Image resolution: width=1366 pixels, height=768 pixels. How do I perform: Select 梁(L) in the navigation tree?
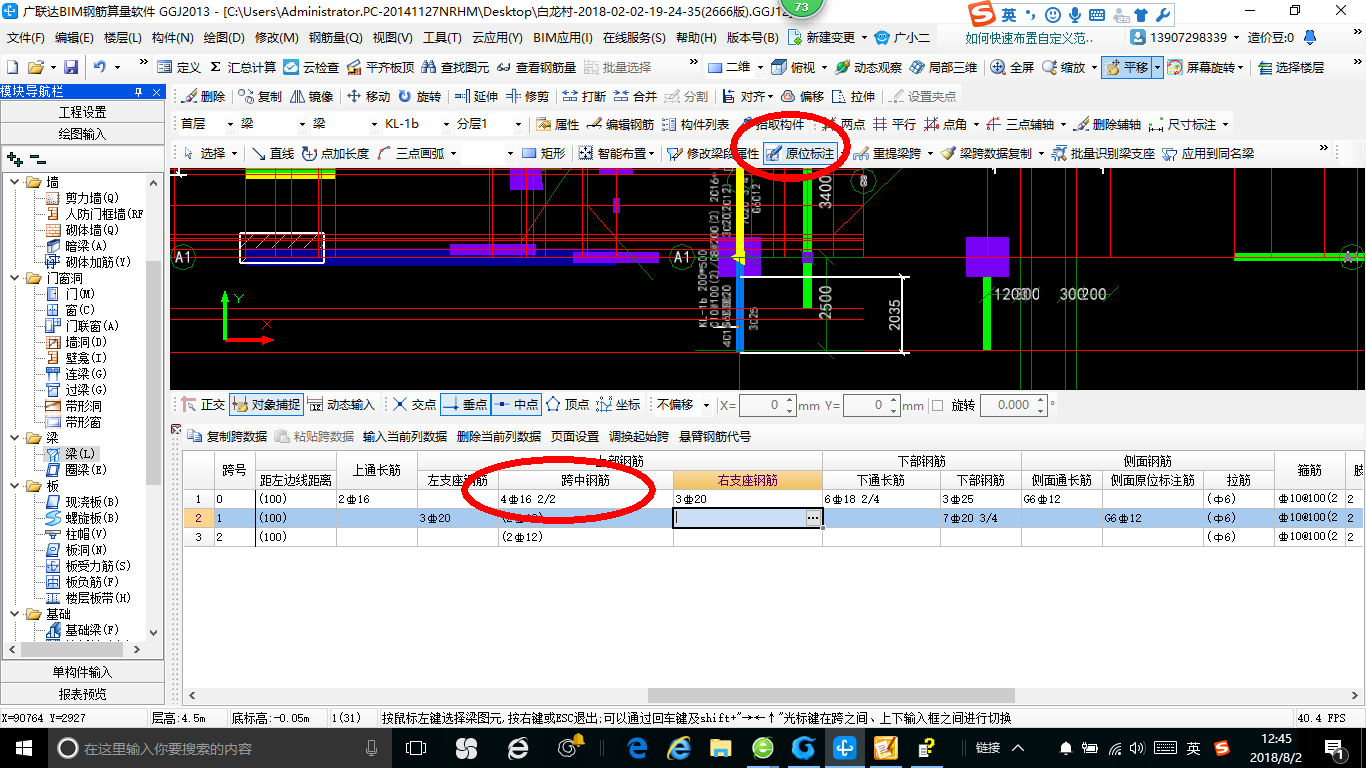coord(80,454)
